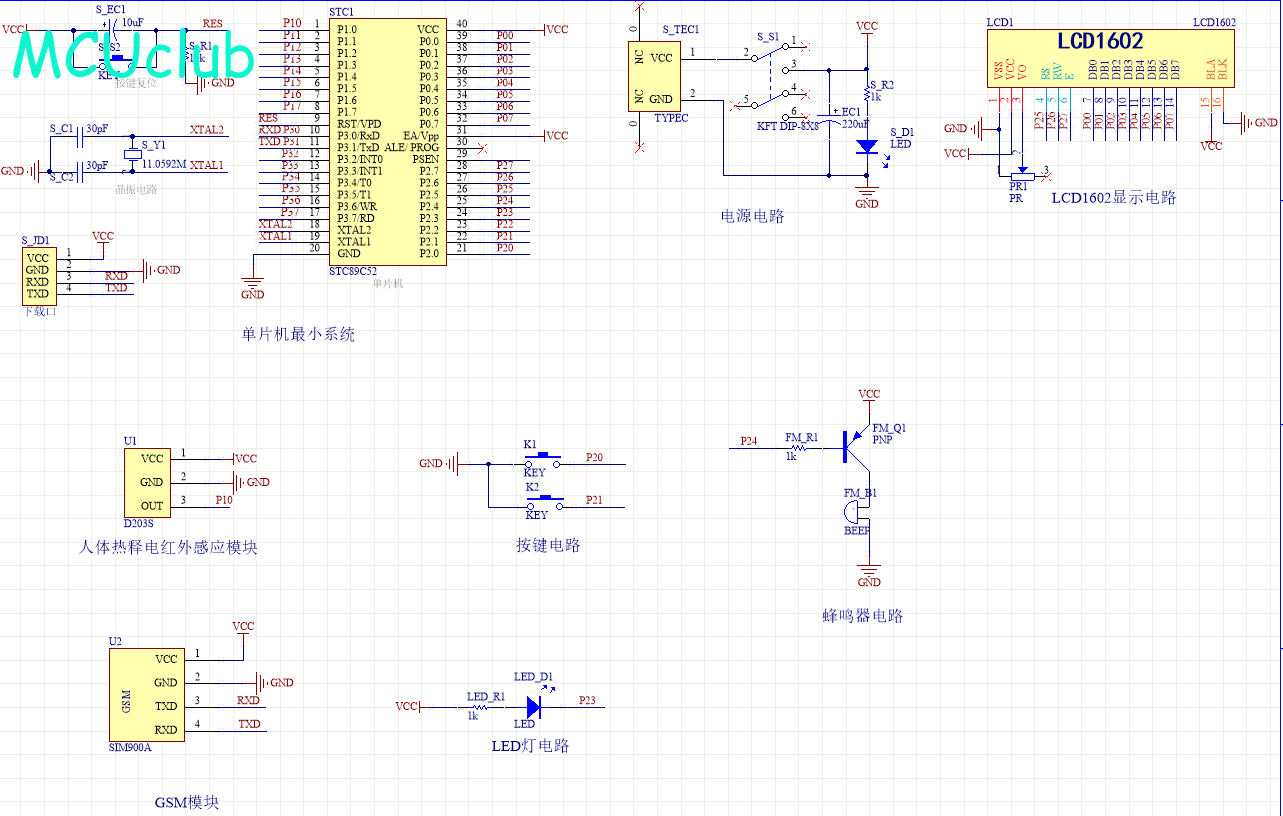The height and width of the screenshot is (816, 1283).
Task: Click the K2 key push button
Action: [541, 502]
